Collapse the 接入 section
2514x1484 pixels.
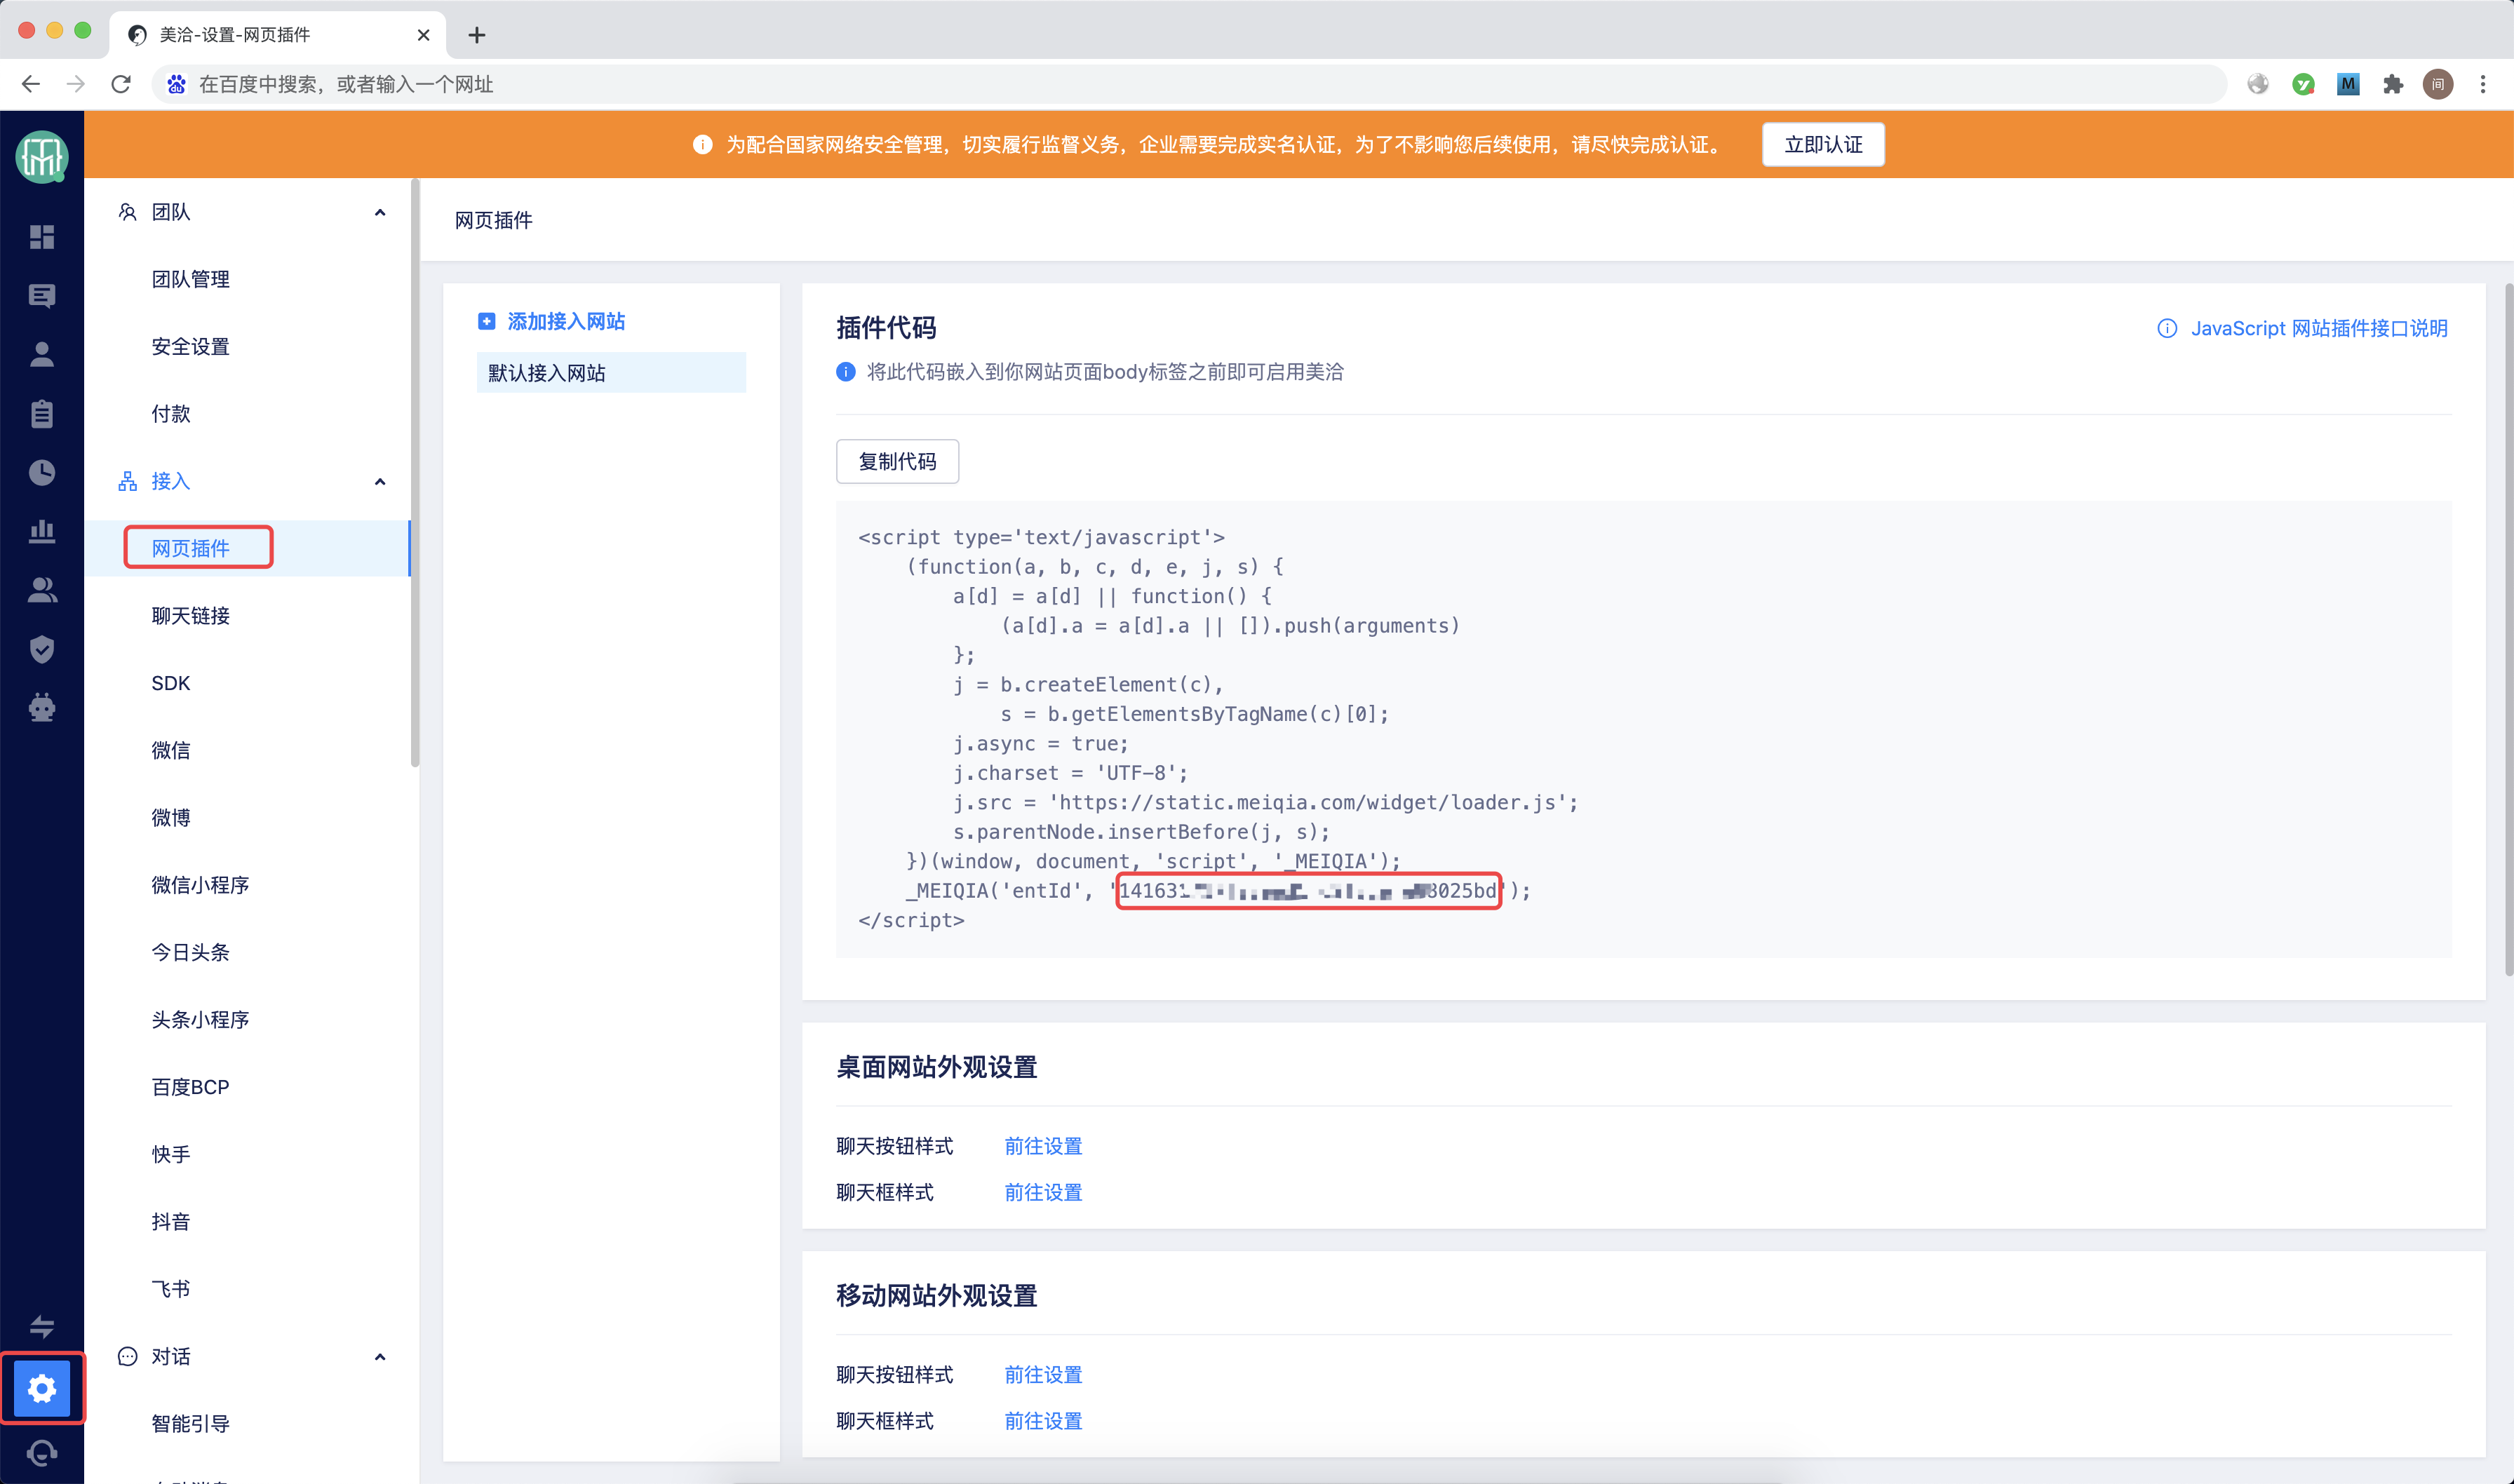[380, 481]
